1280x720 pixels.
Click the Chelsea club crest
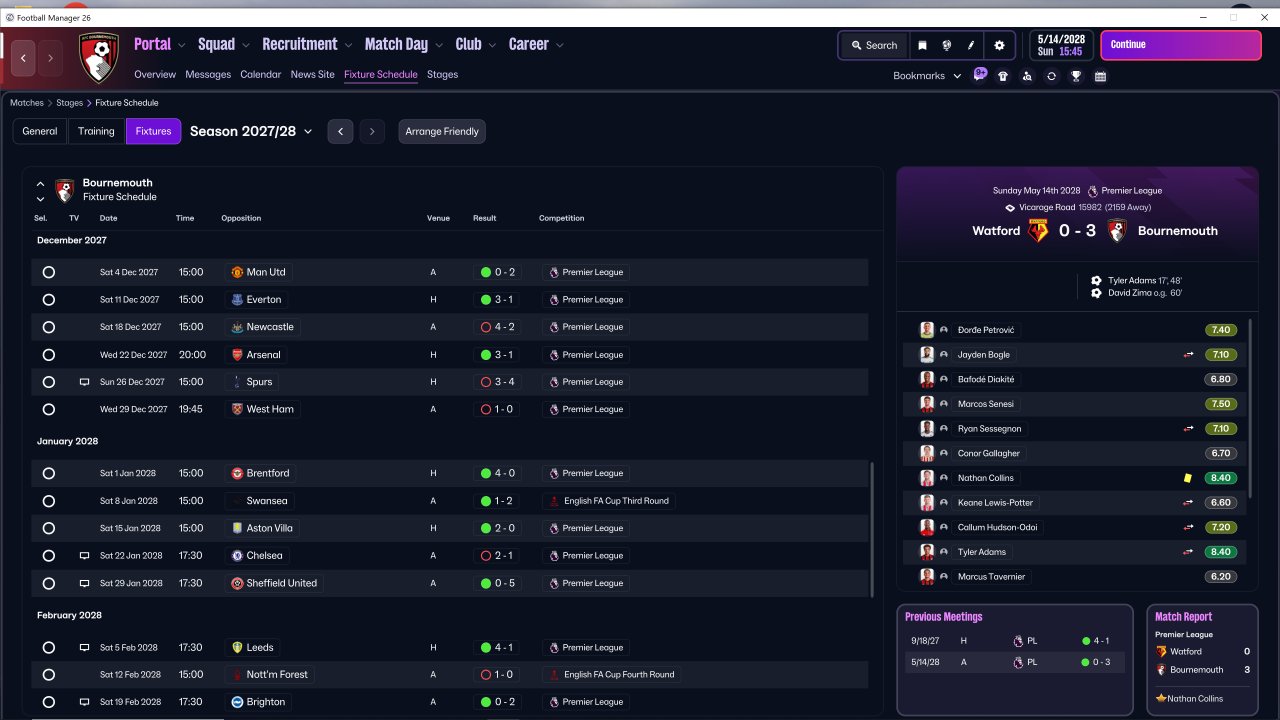click(x=237, y=555)
